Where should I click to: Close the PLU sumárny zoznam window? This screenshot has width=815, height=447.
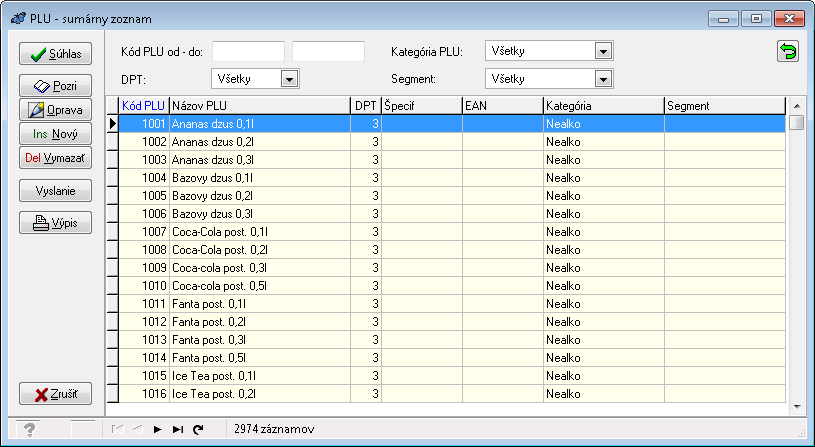coord(790,19)
